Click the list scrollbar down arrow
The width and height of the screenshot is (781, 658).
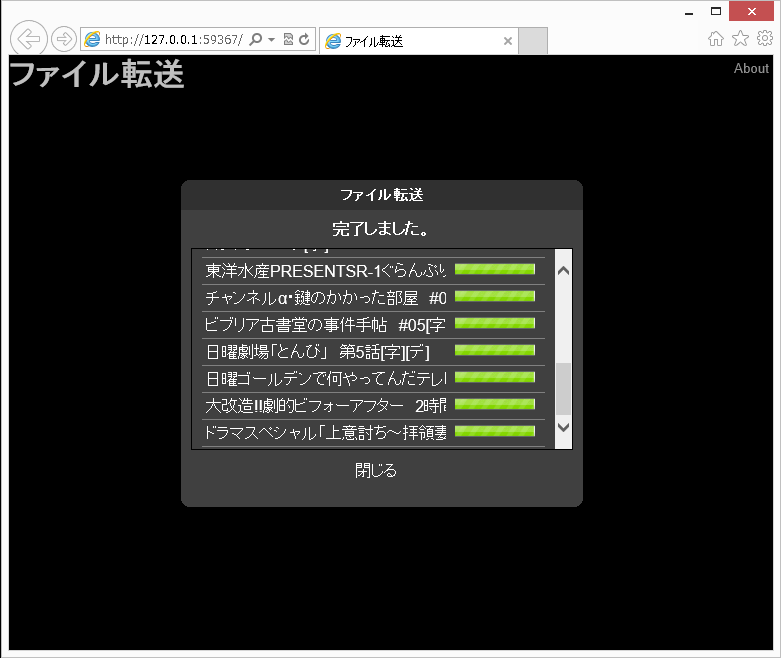pos(563,427)
